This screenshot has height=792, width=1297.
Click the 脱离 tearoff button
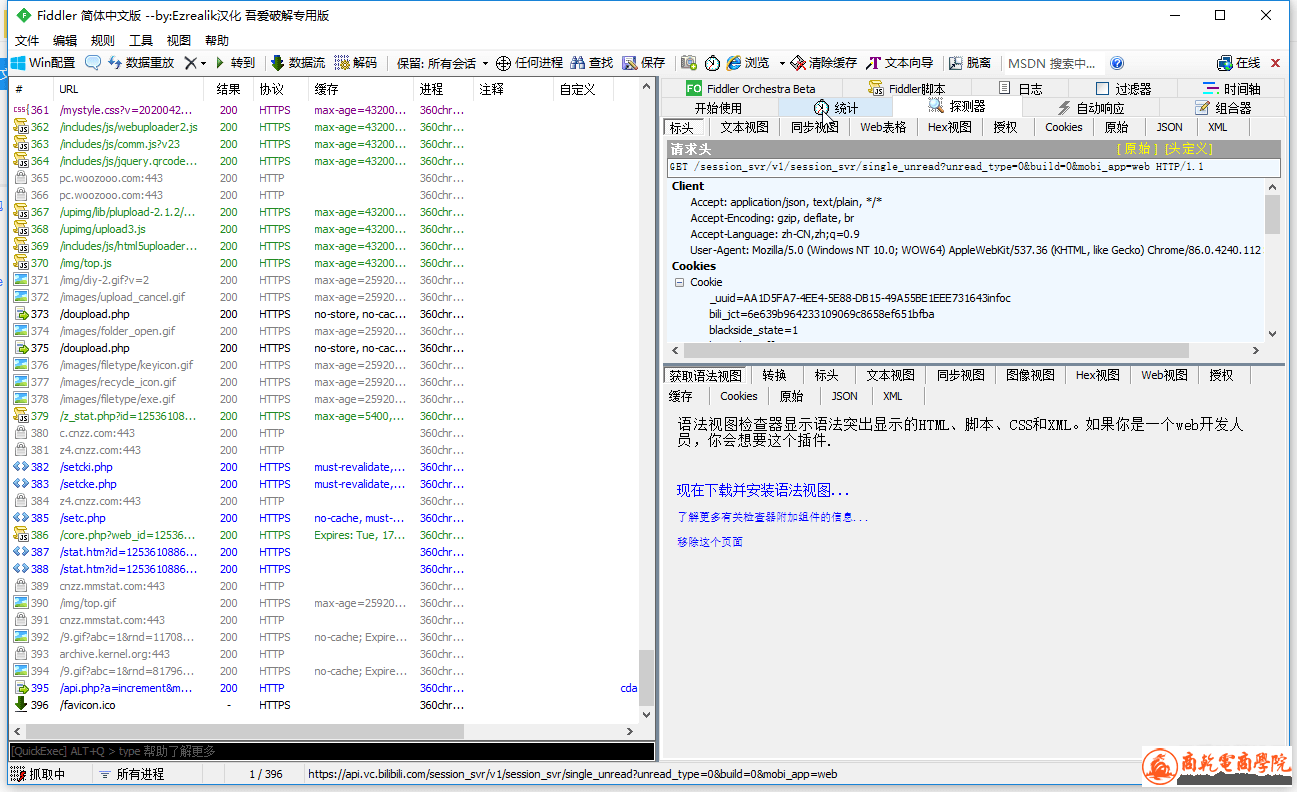click(x=970, y=63)
